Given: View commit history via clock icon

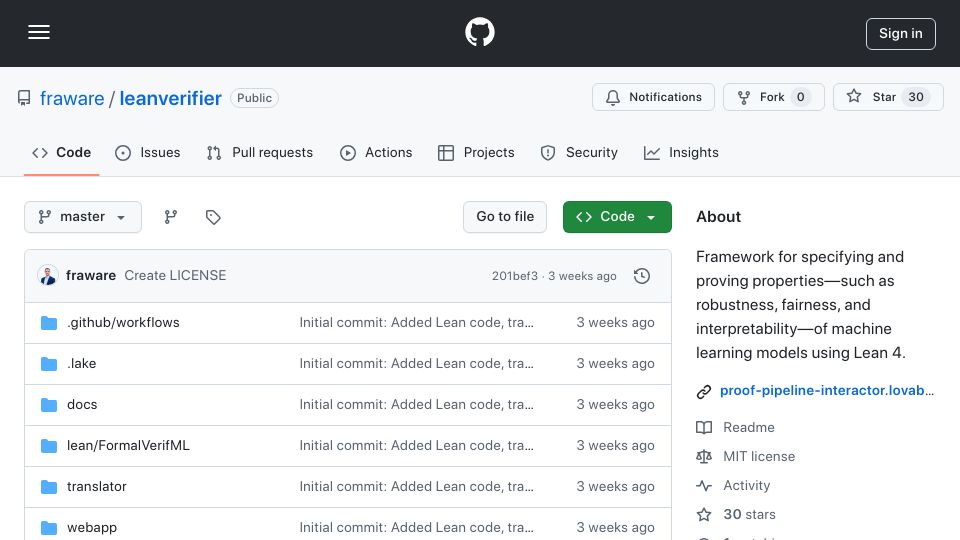Looking at the screenshot, I should pos(642,276).
